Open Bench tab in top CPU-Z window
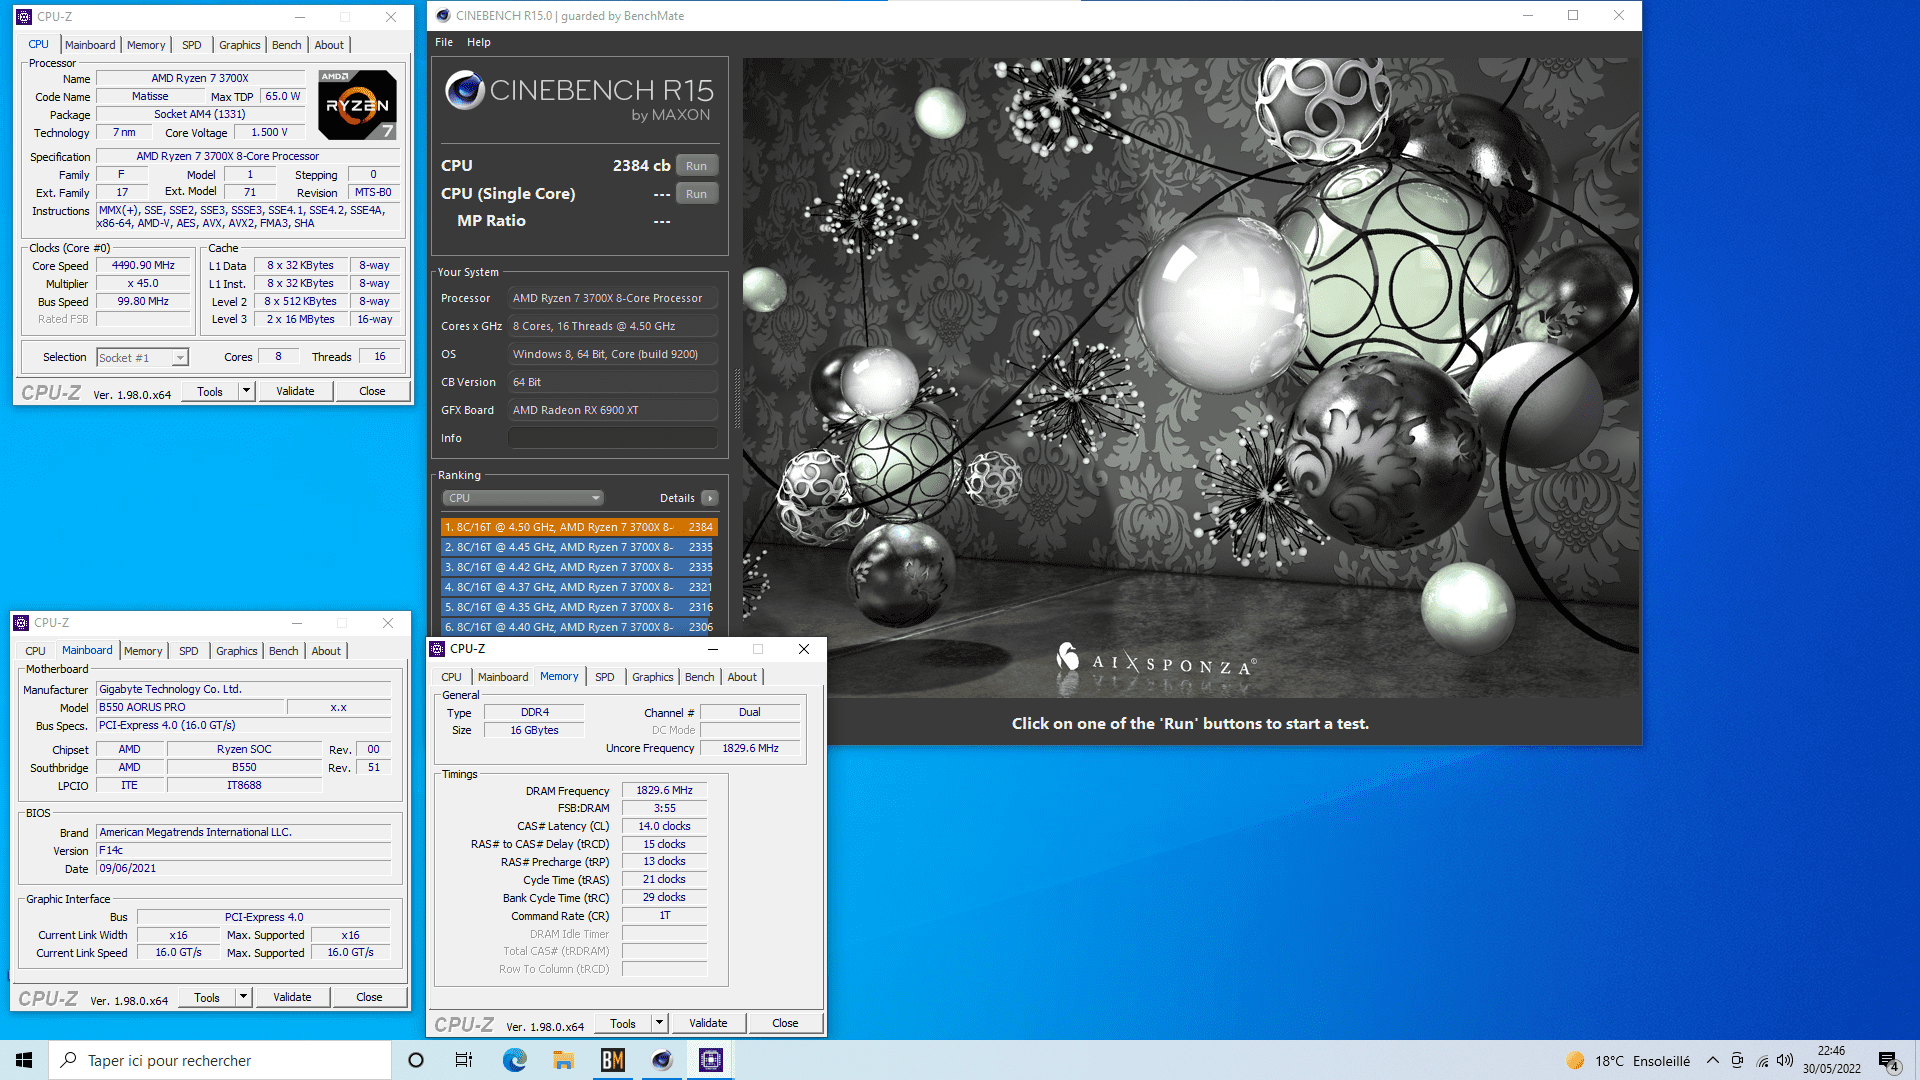This screenshot has height=1080, width=1920. (x=287, y=45)
